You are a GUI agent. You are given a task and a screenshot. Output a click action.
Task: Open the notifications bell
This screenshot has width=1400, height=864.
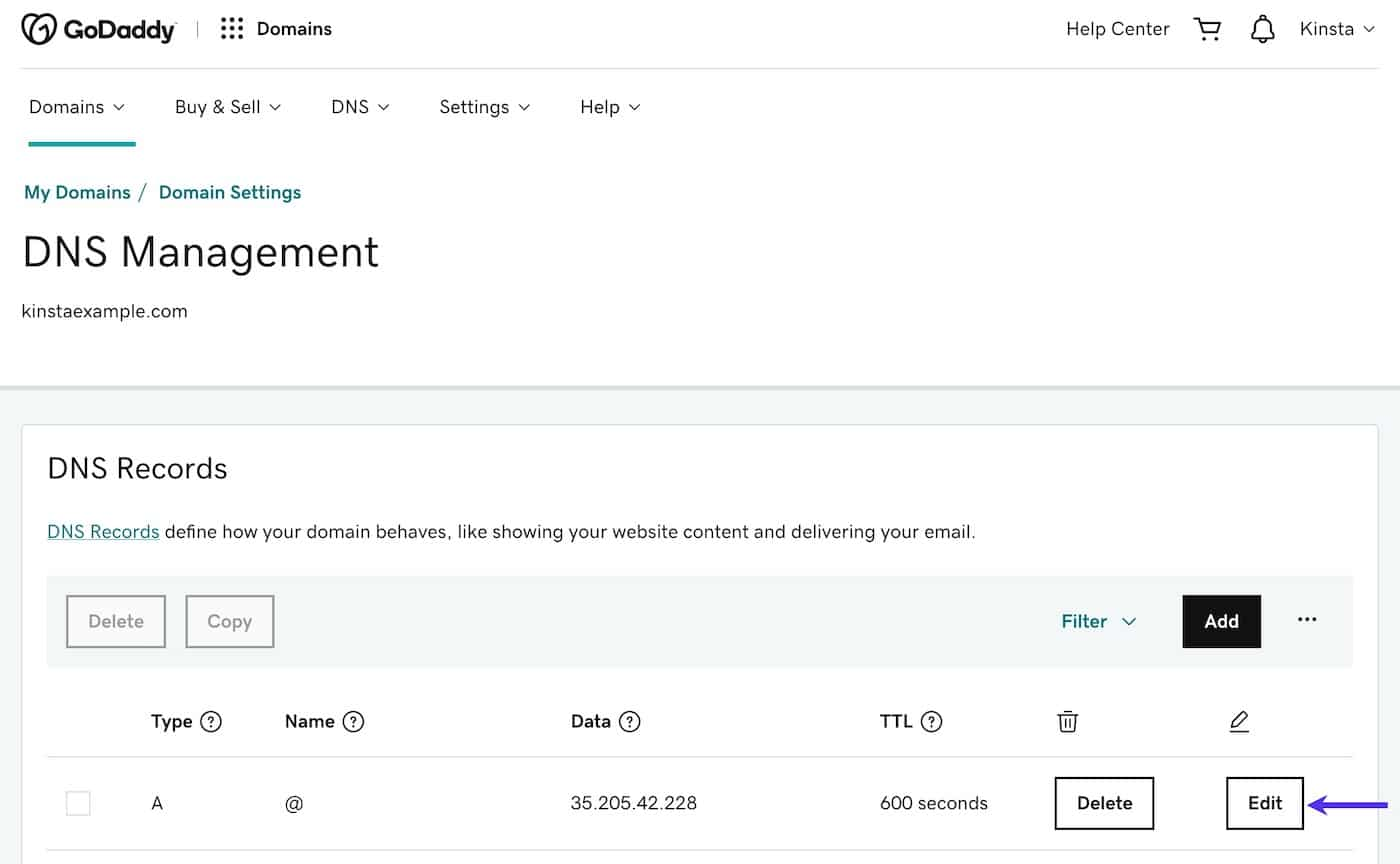click(x=1262, y=28)
